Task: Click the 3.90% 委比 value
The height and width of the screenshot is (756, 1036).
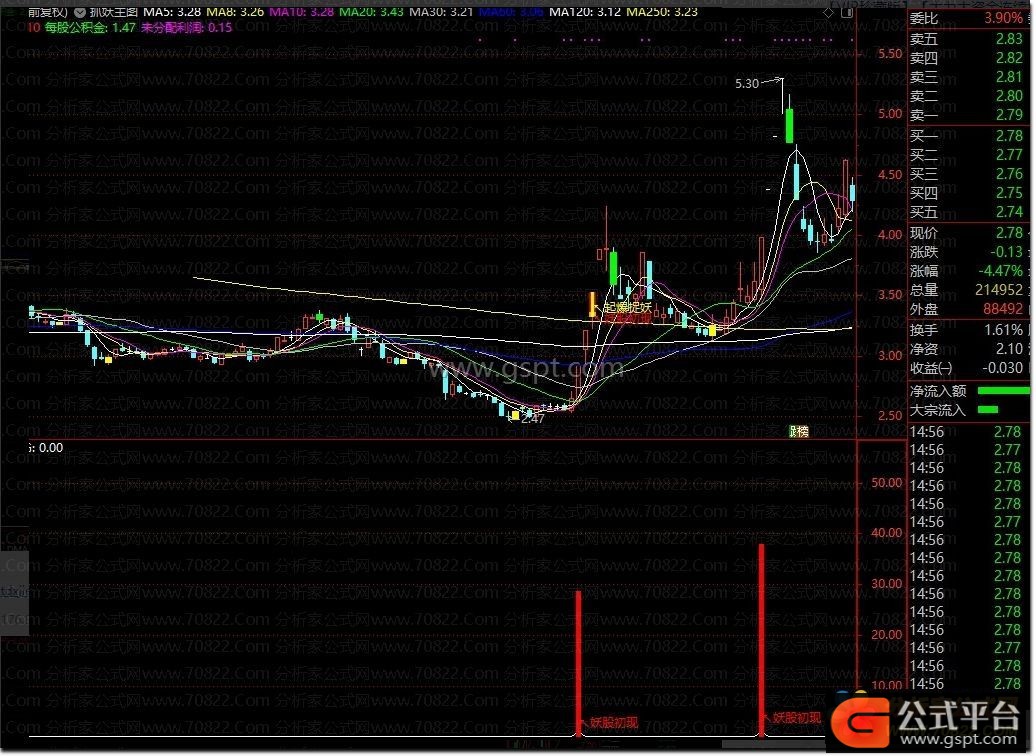Action: click(x=1003, y=19)
